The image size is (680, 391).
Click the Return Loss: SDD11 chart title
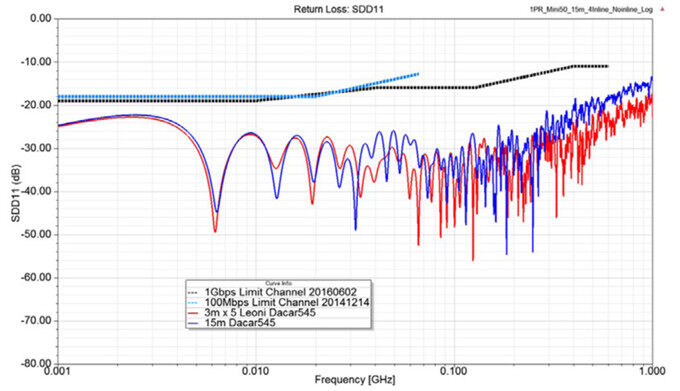point(339,9)
